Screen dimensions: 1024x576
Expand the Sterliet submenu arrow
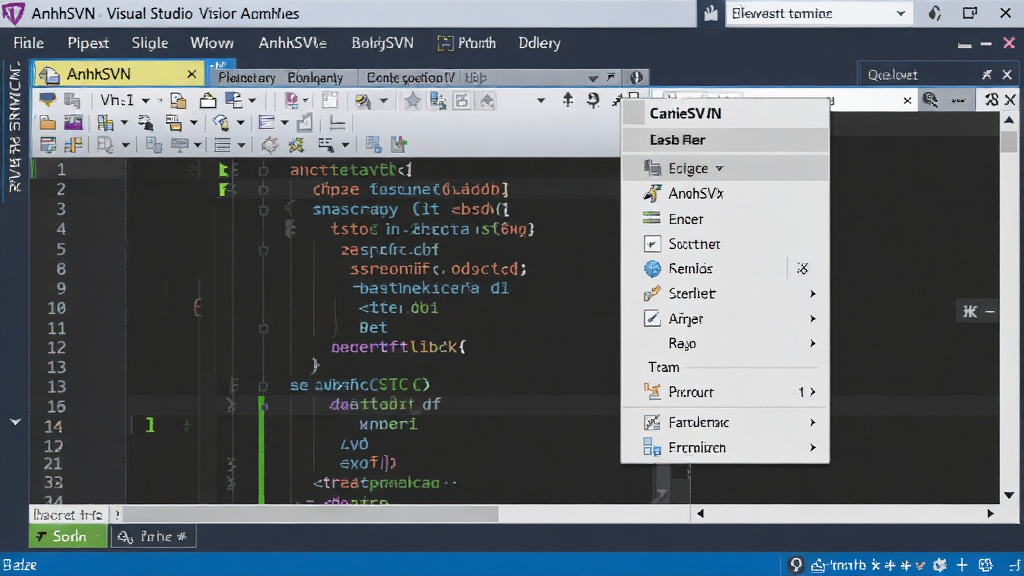click(813, 294)
